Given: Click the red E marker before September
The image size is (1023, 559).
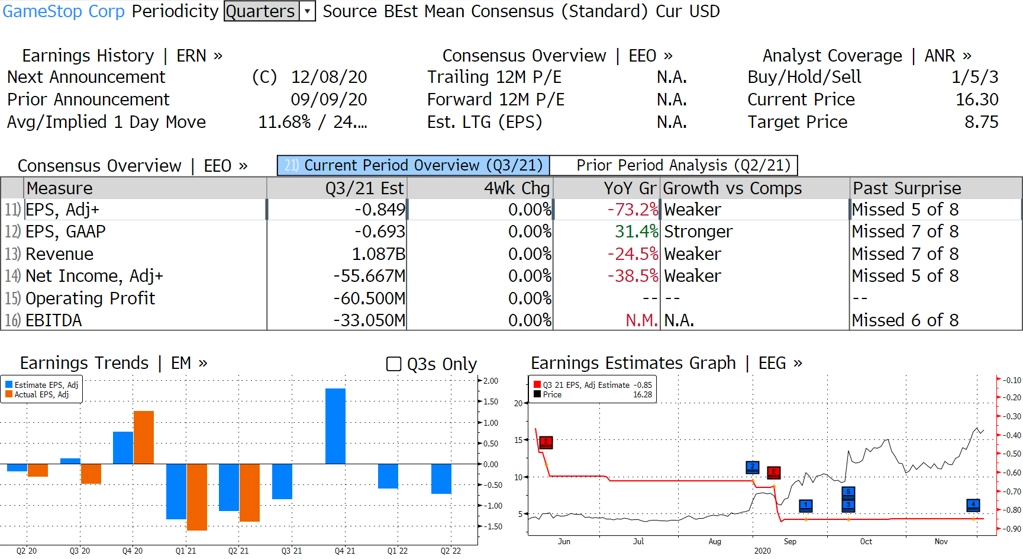Looking at the screenshot, I should [774, 472].
